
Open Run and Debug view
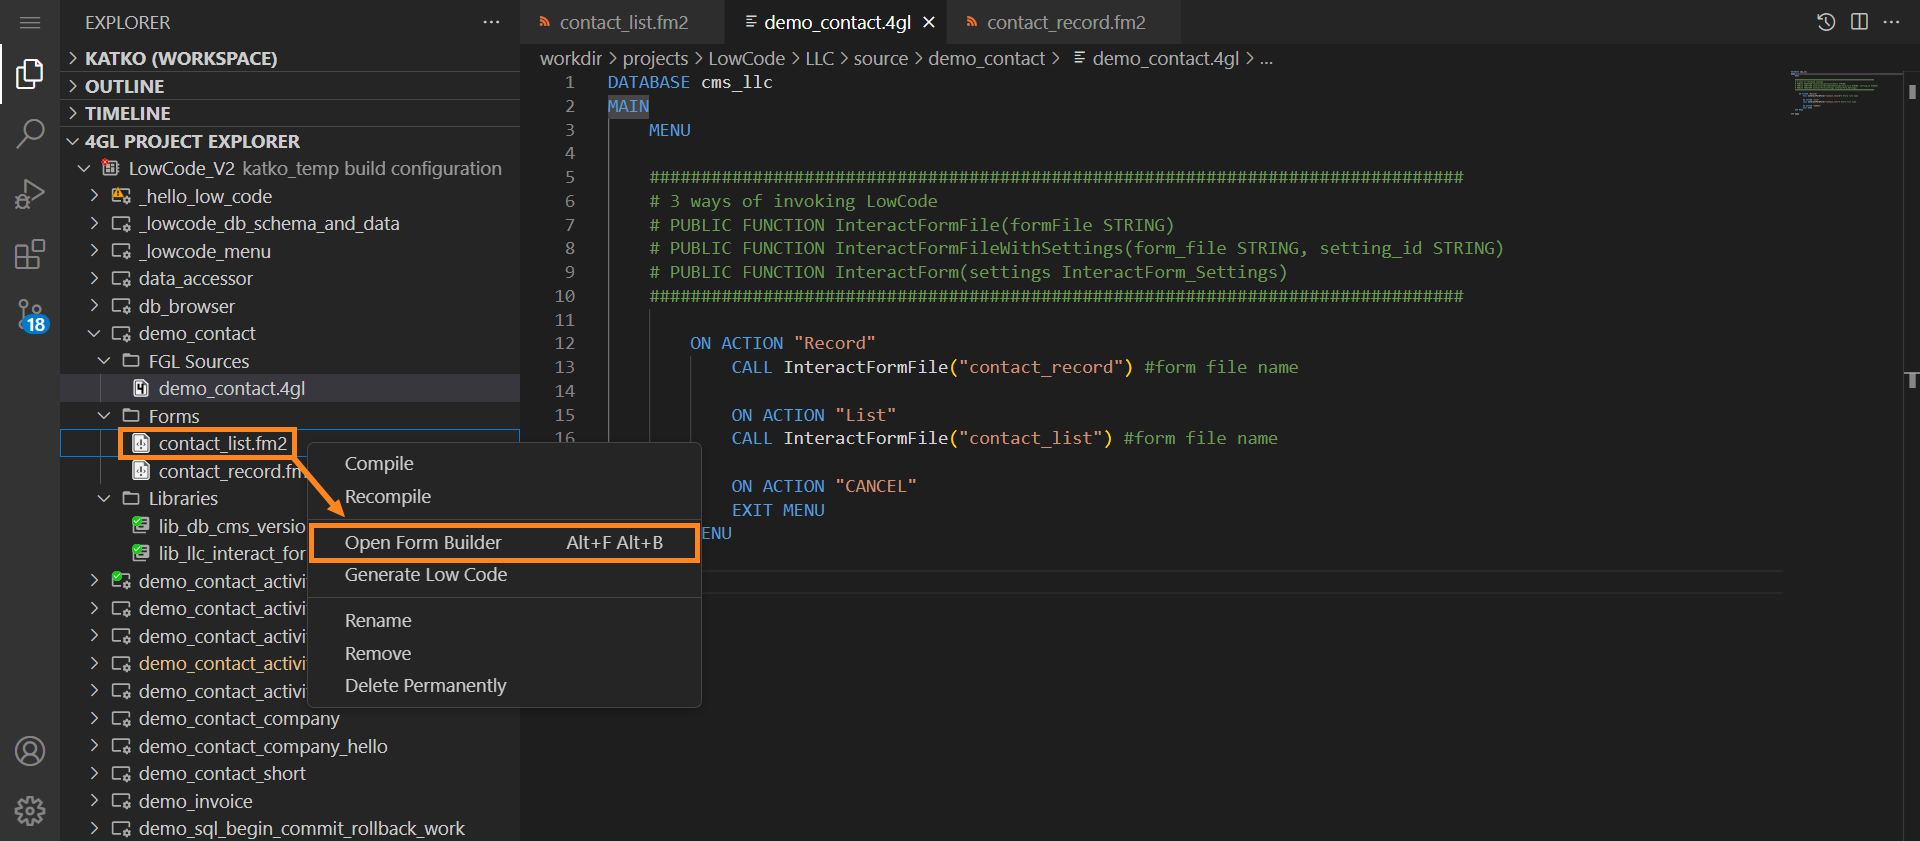coord(30,193)
